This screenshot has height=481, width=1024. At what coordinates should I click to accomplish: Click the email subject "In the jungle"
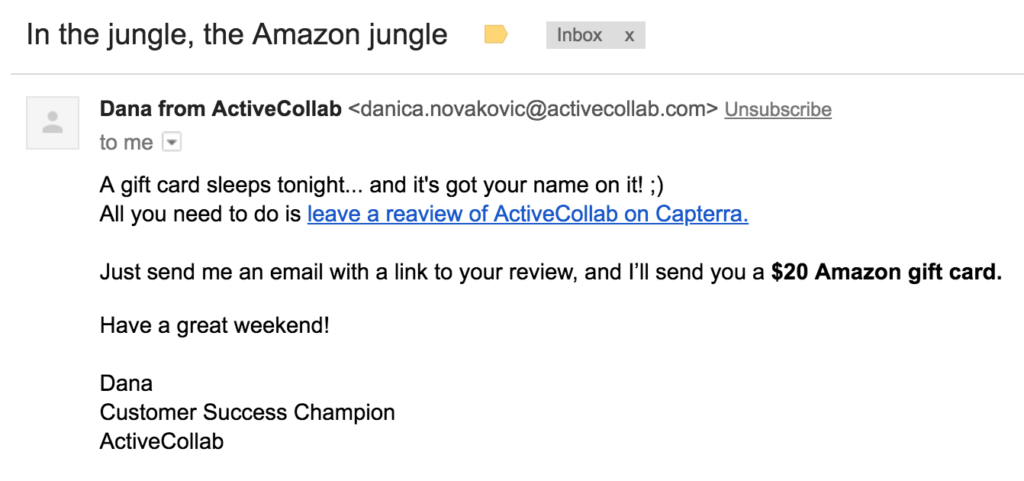pos(236,36)
